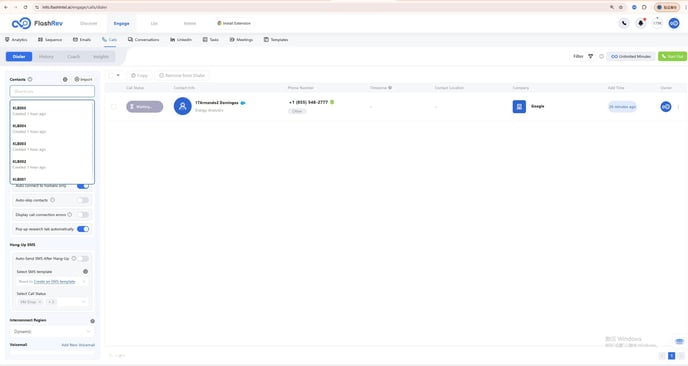Image resolution: width=688 pixels, height=366 pixels.
Task: Open the notifications bell icon
Action: pos(641,23)
